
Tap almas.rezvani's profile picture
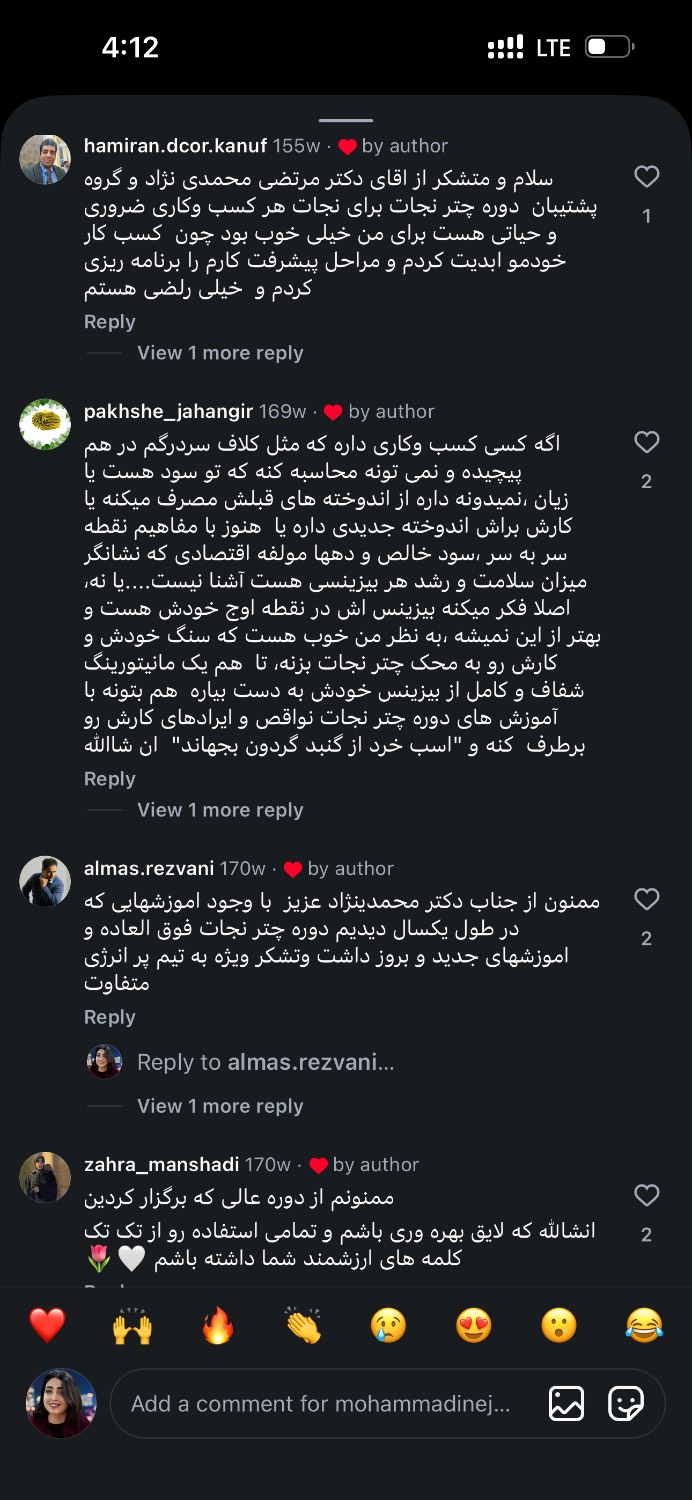pos(45,881)
